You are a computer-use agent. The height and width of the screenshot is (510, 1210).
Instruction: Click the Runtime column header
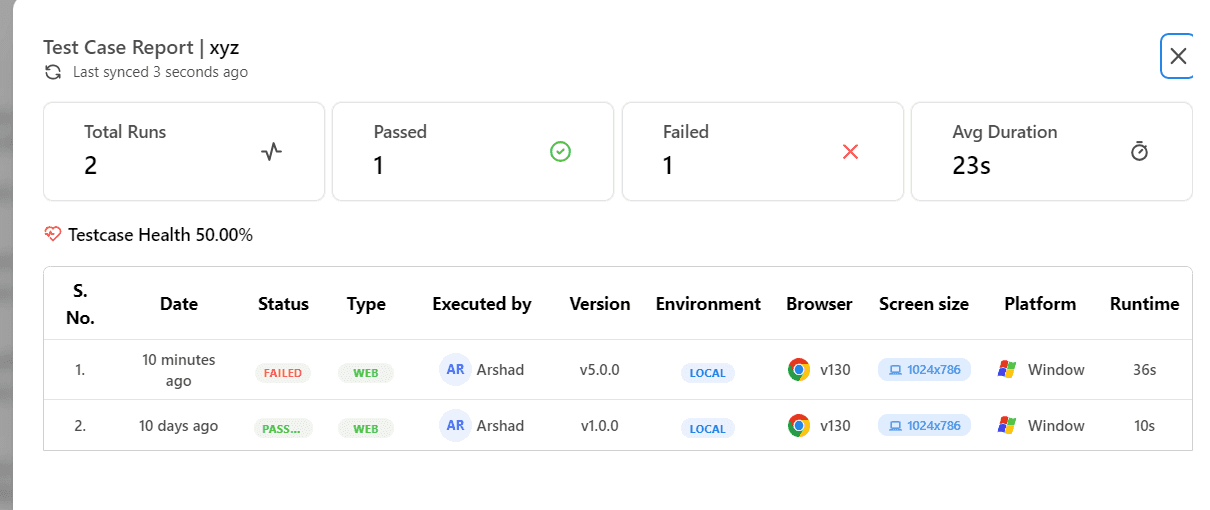(1144, 304)
